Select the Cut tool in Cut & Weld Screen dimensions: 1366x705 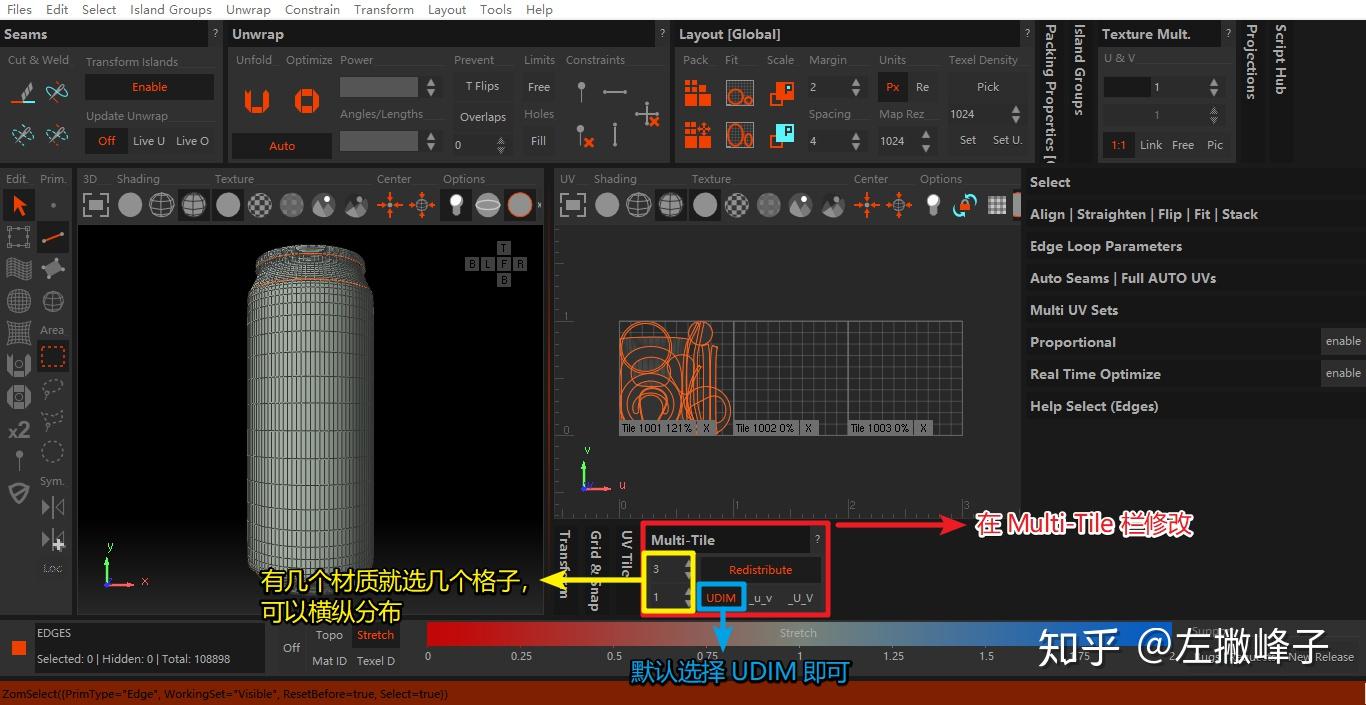(x=25, y=92)
